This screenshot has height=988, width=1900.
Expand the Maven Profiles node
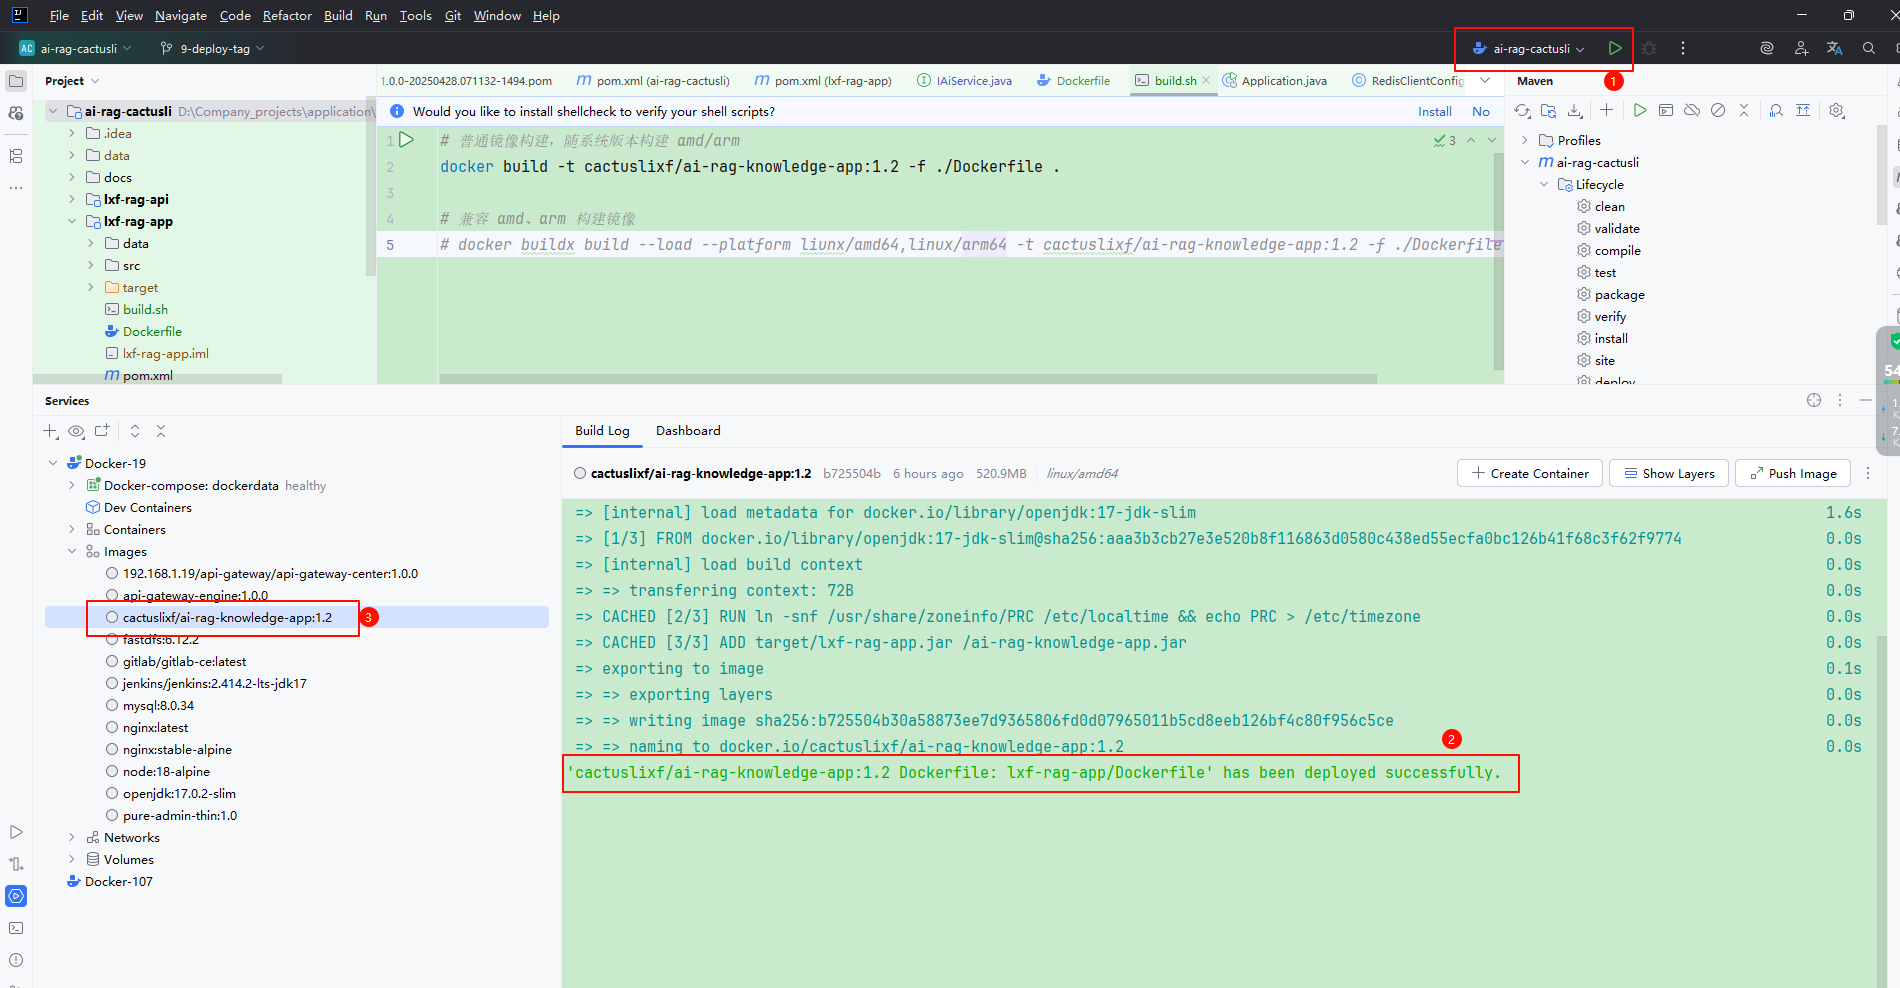(x=1525, y=141)
